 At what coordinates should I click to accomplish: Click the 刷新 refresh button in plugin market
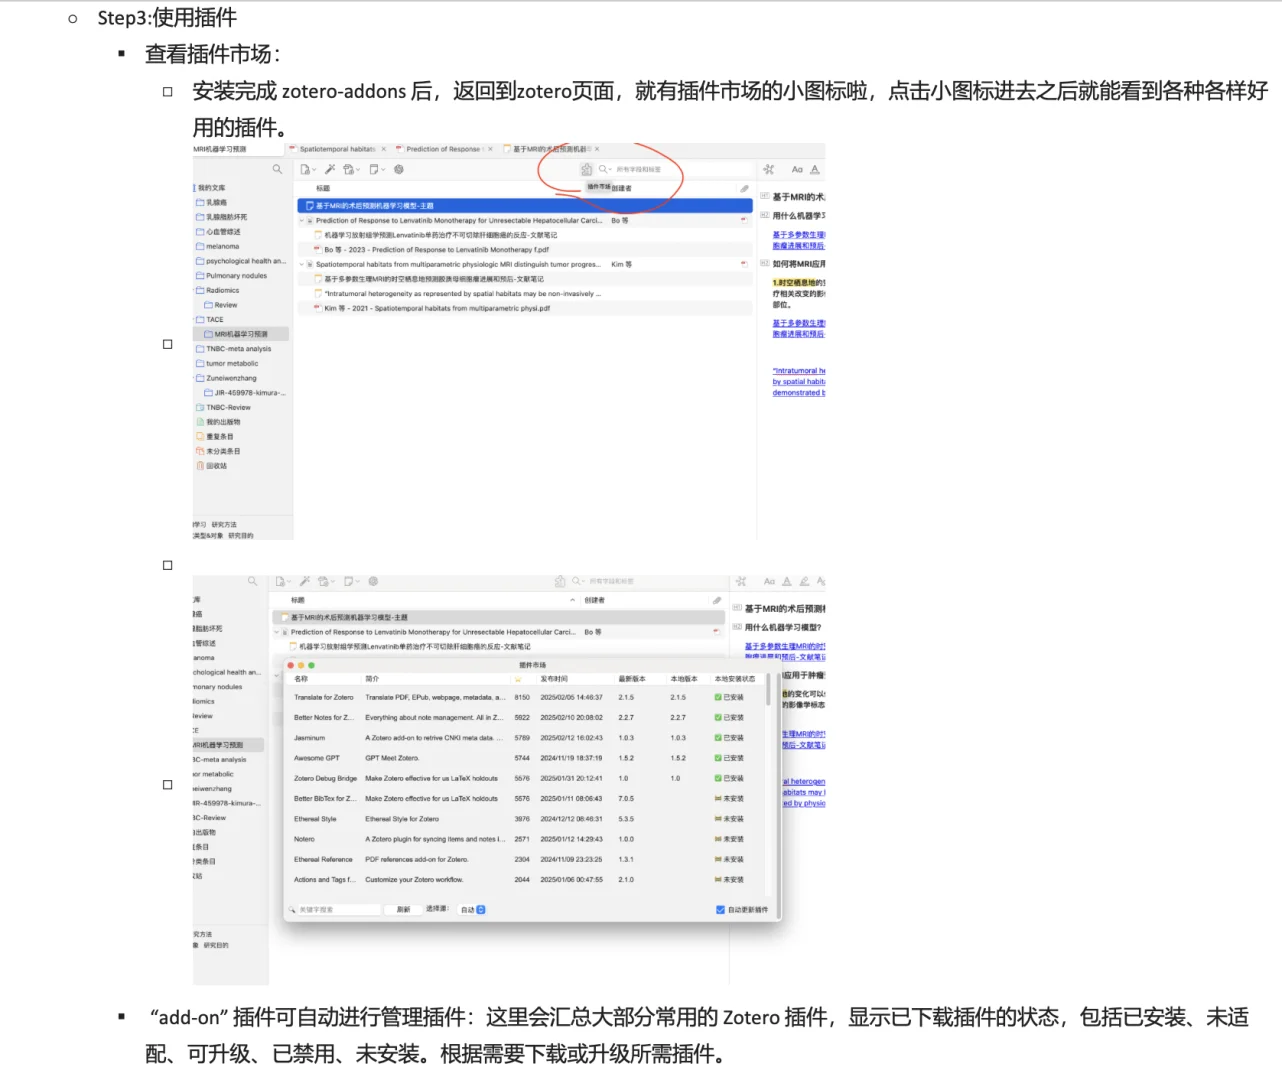pos(403,909)
